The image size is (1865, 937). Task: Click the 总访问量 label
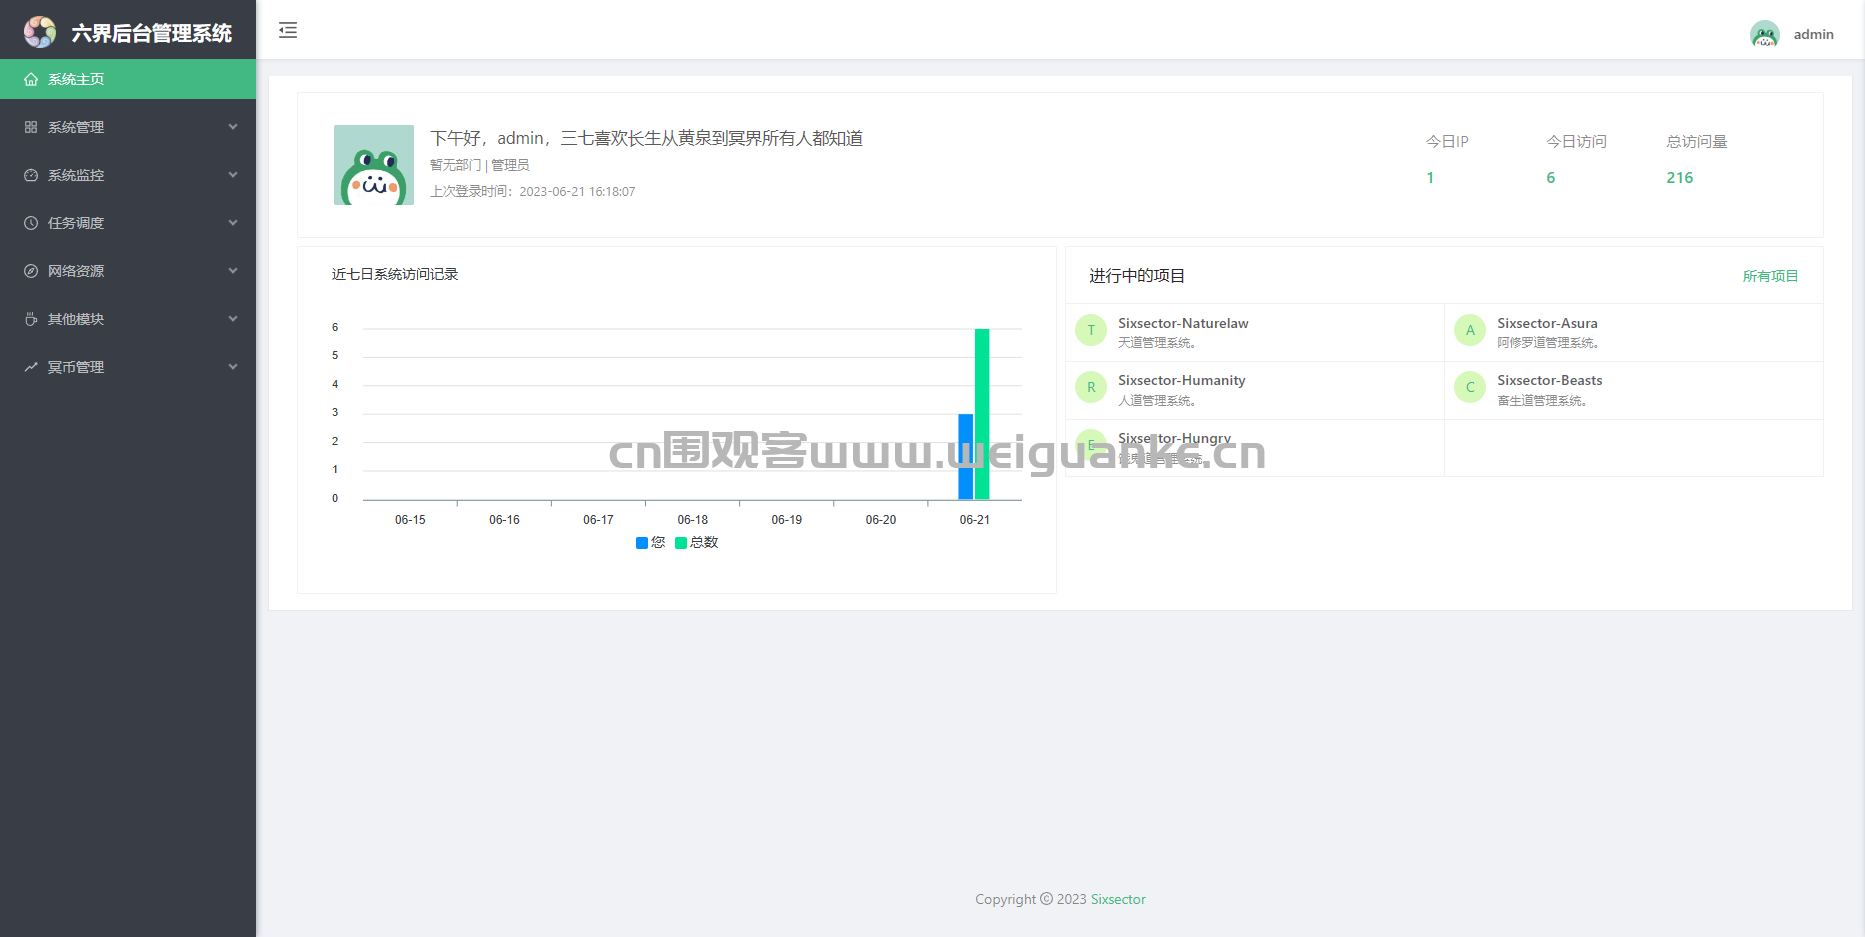pos(1697,142)
